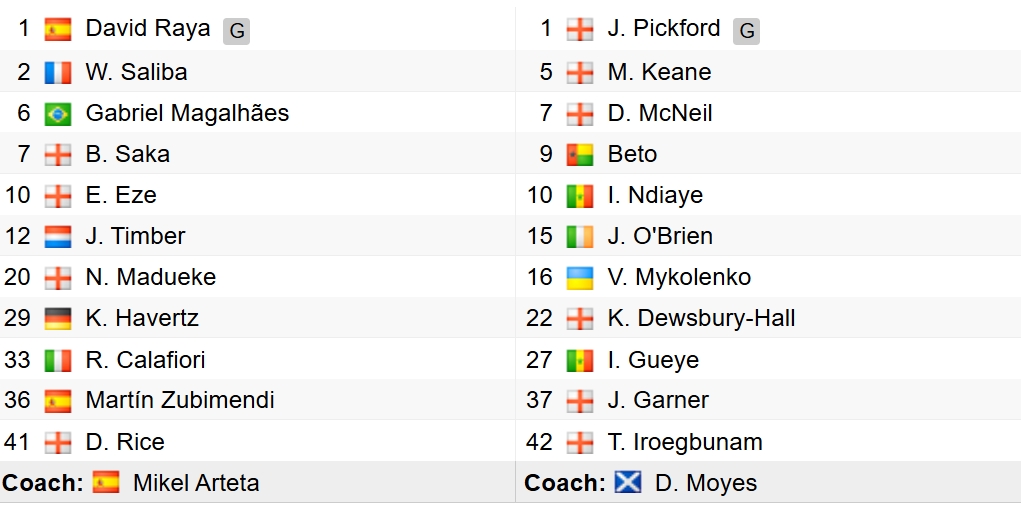This screenshot has width=1021, height=505.
Task: Click the Guinea-Bissau flag beside Beto
Action: pos(580,155)
